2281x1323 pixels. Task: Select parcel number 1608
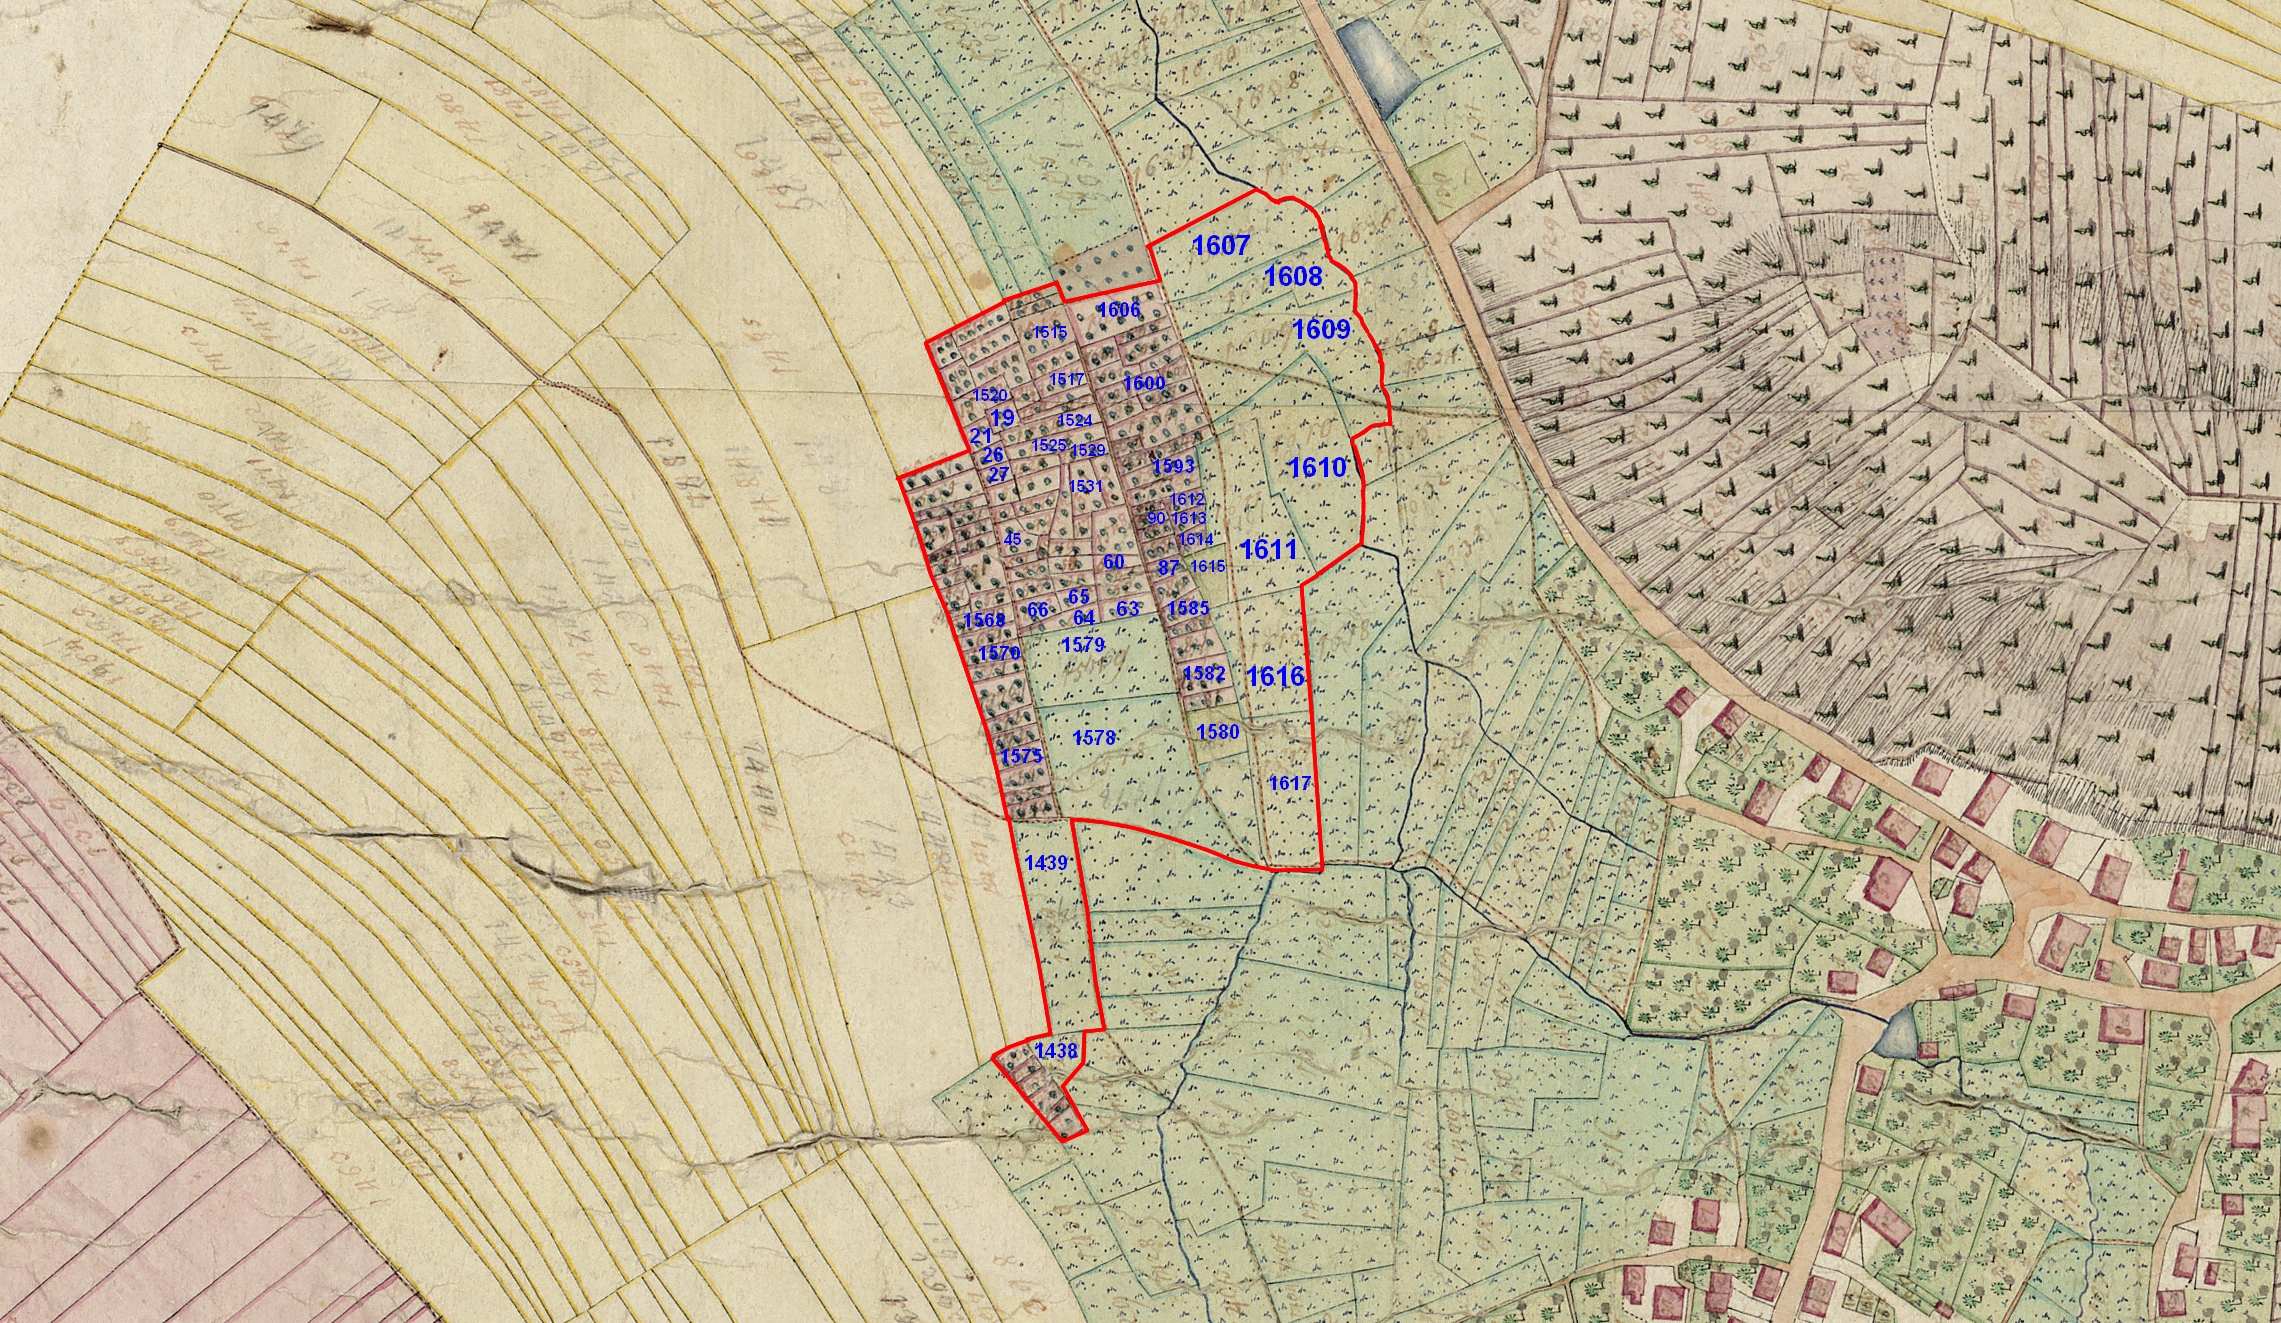1293,277
